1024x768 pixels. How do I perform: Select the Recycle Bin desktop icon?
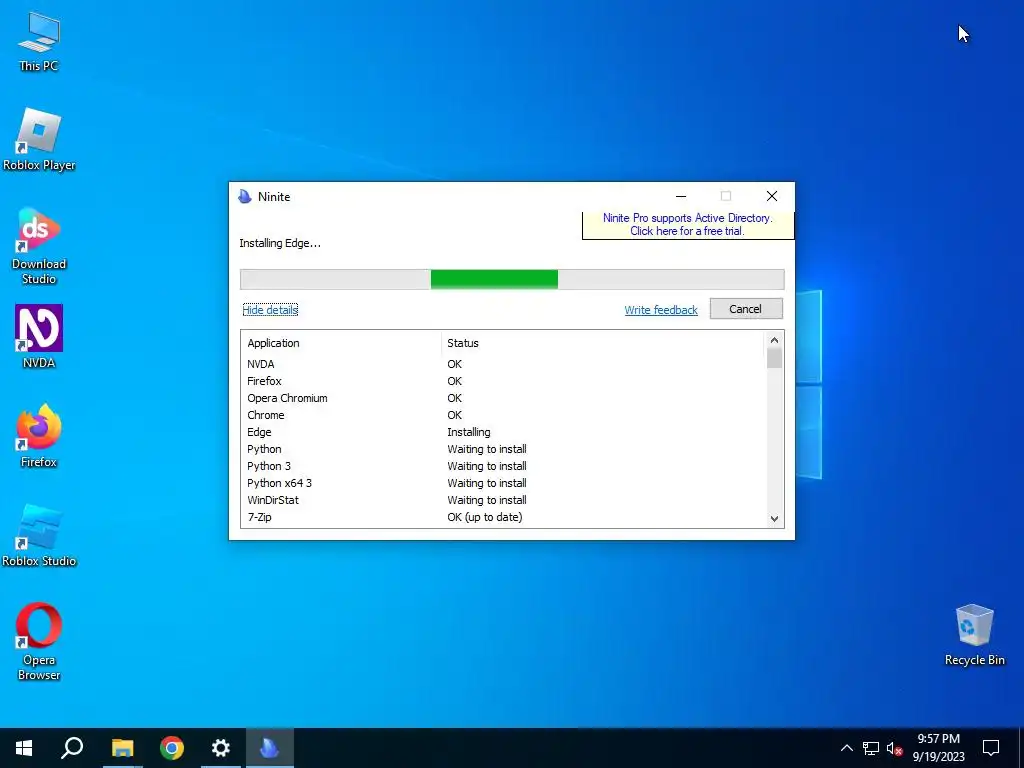(974, 635)
